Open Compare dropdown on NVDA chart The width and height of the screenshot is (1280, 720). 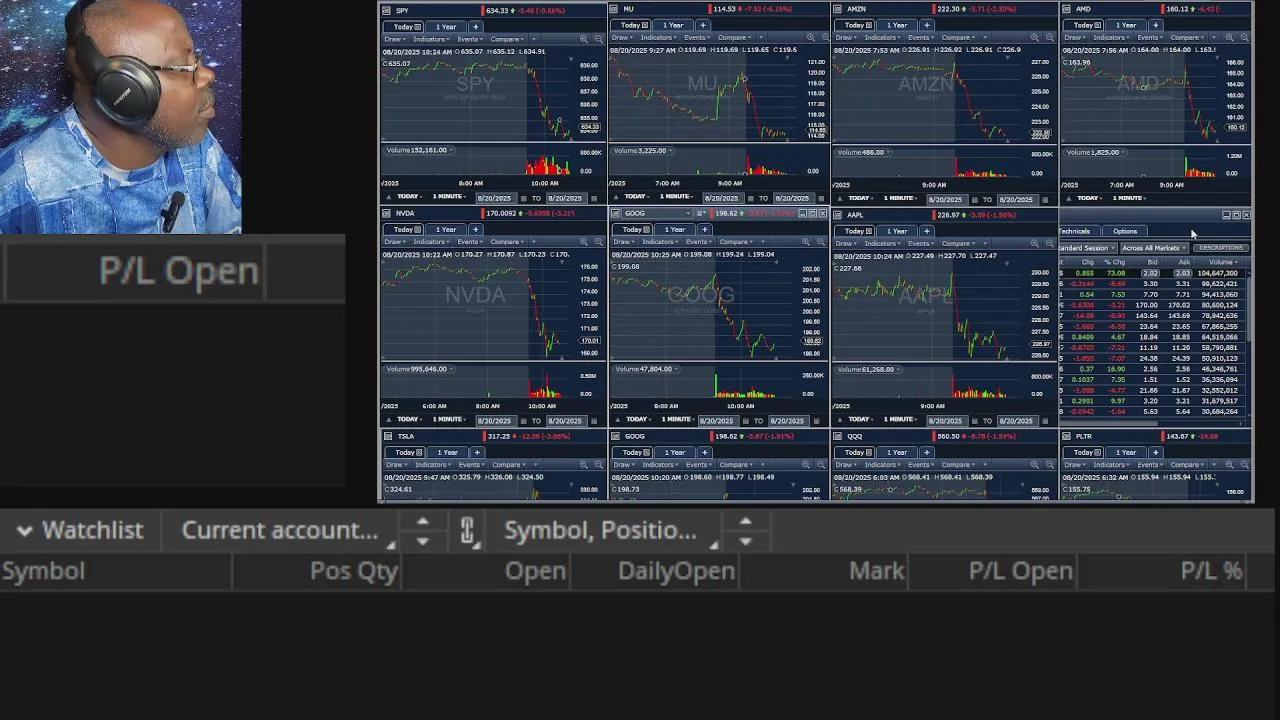point(508,242)
